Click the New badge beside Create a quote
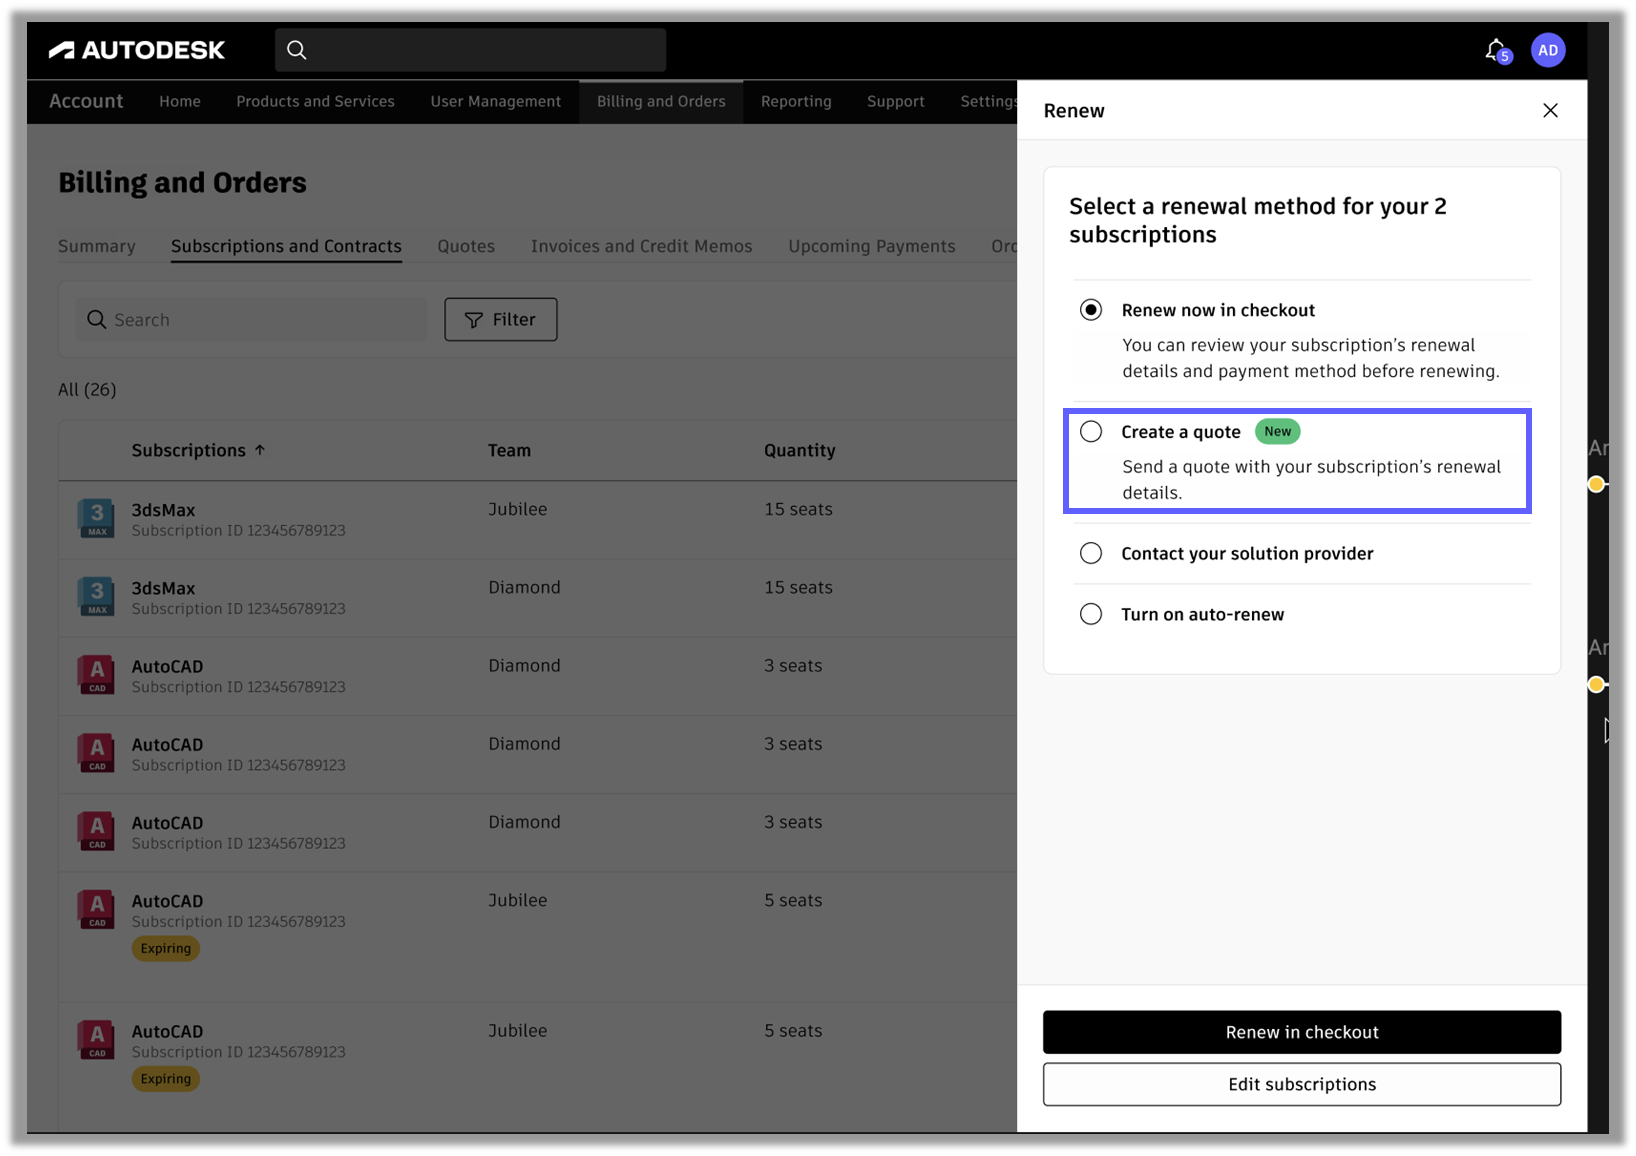 tap(1277, 431)
